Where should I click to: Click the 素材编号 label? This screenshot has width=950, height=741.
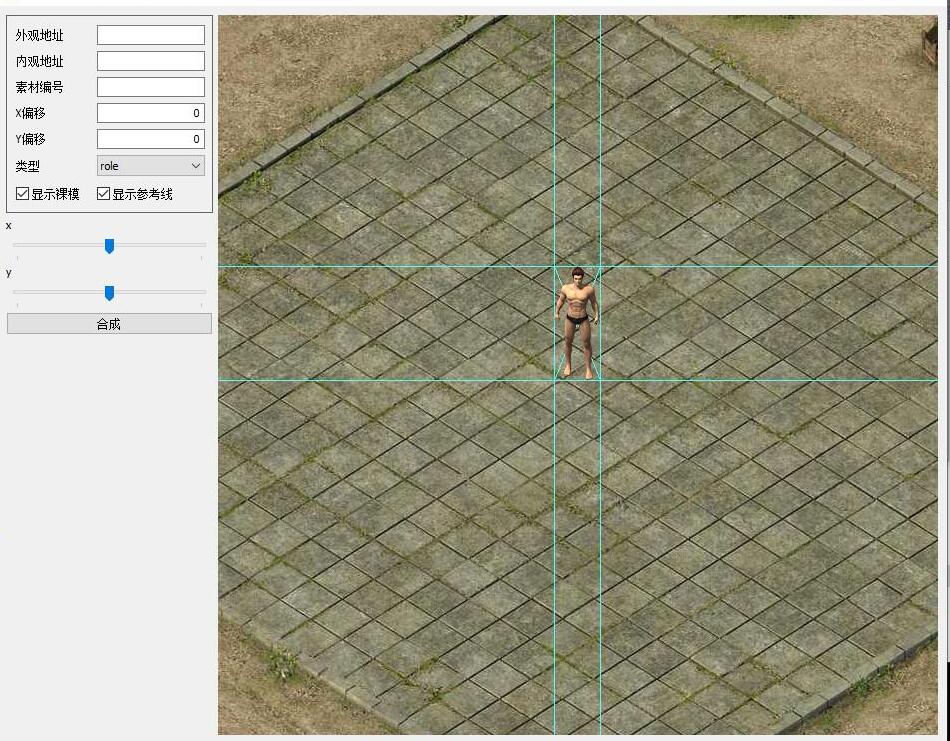(x=40, y=88)
